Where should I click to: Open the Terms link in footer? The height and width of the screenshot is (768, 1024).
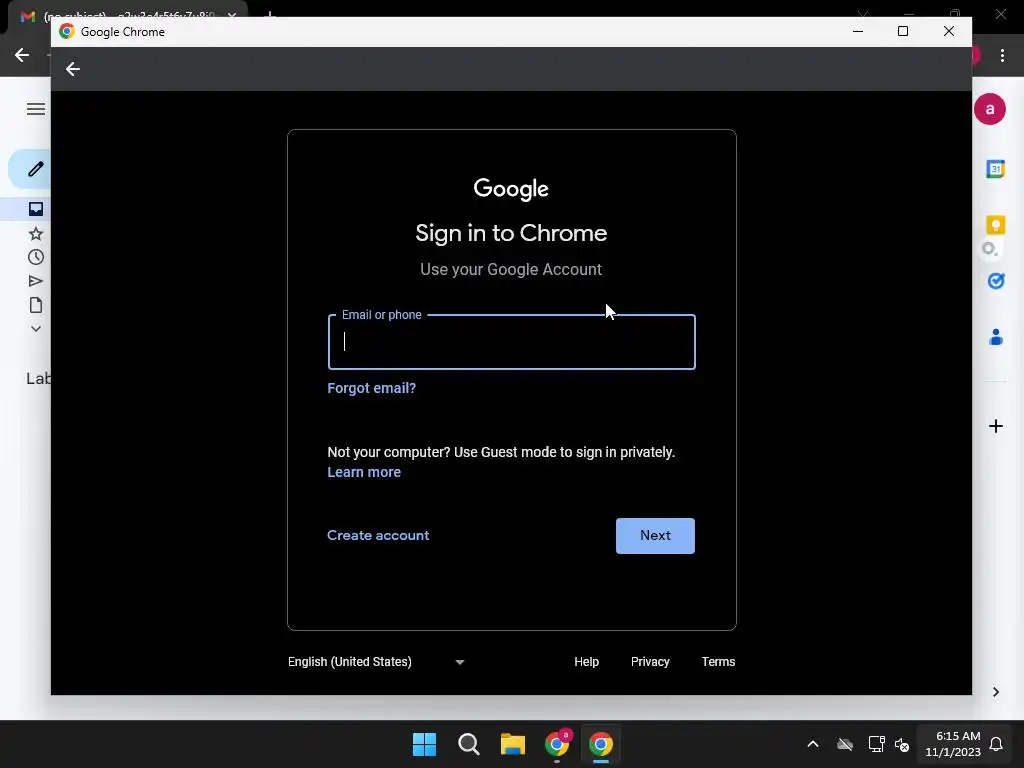click(x=718, y=662)
